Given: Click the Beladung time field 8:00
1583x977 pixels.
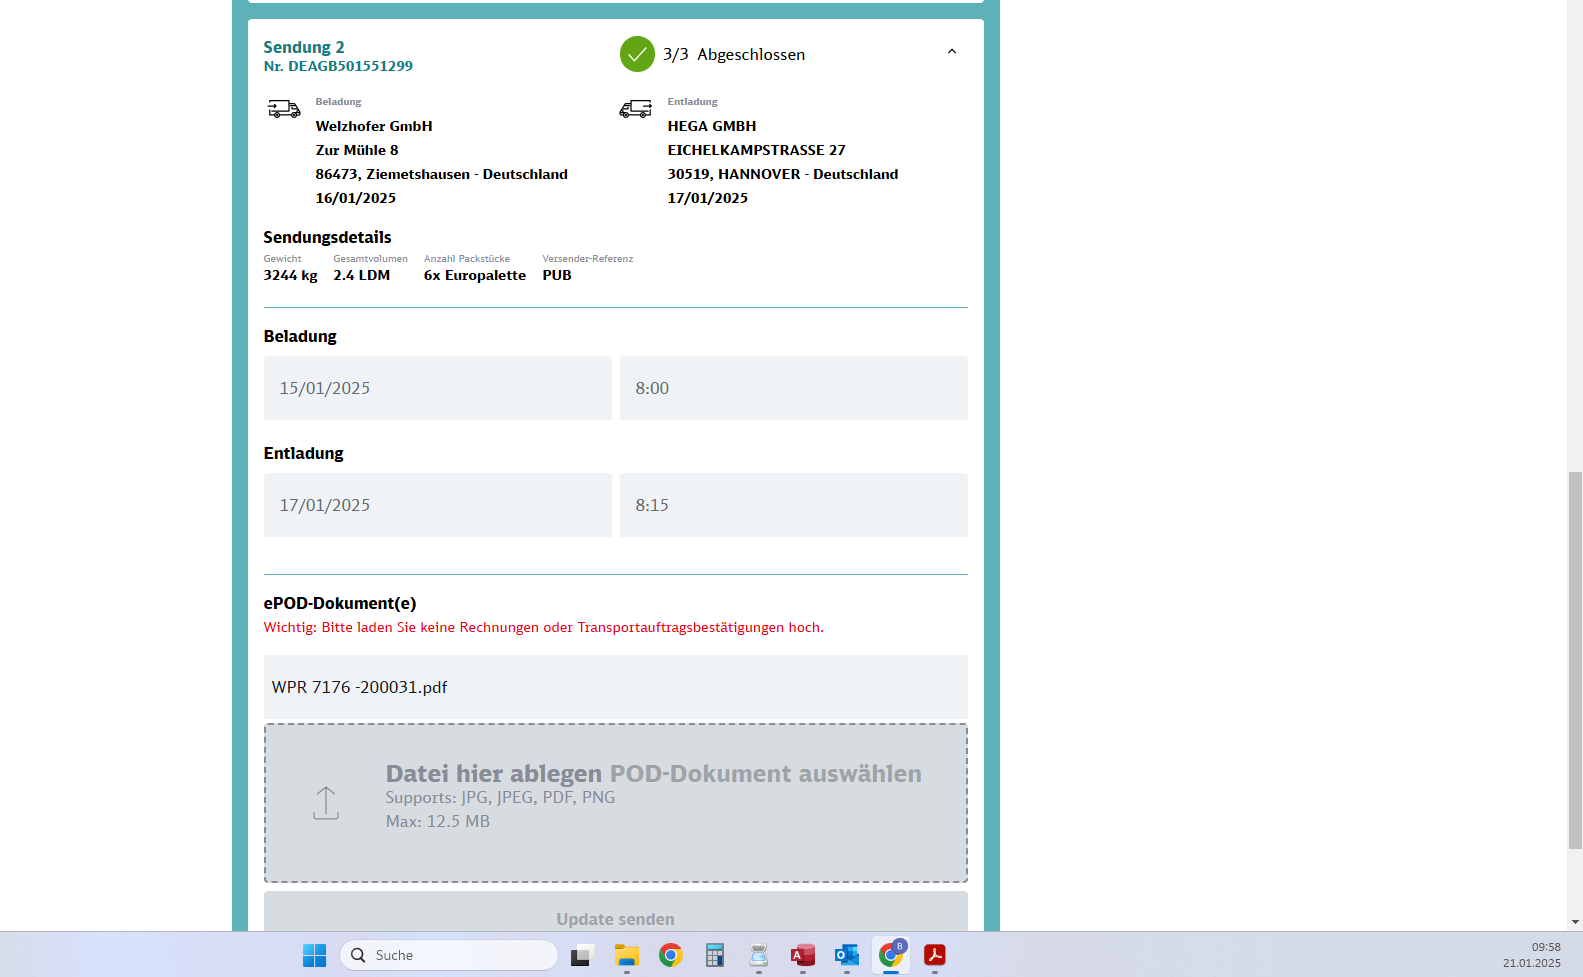Looking at the screenshot, I should pyautogui.click(x=793, y=388).
